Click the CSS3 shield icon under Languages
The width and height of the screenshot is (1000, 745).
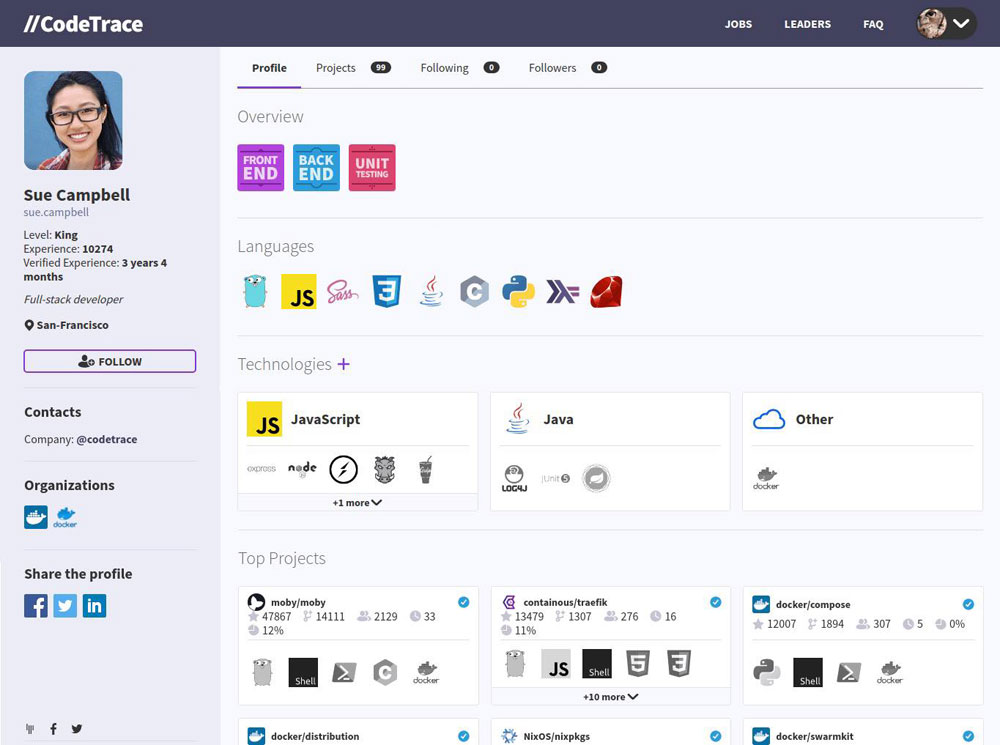(387, 291)
